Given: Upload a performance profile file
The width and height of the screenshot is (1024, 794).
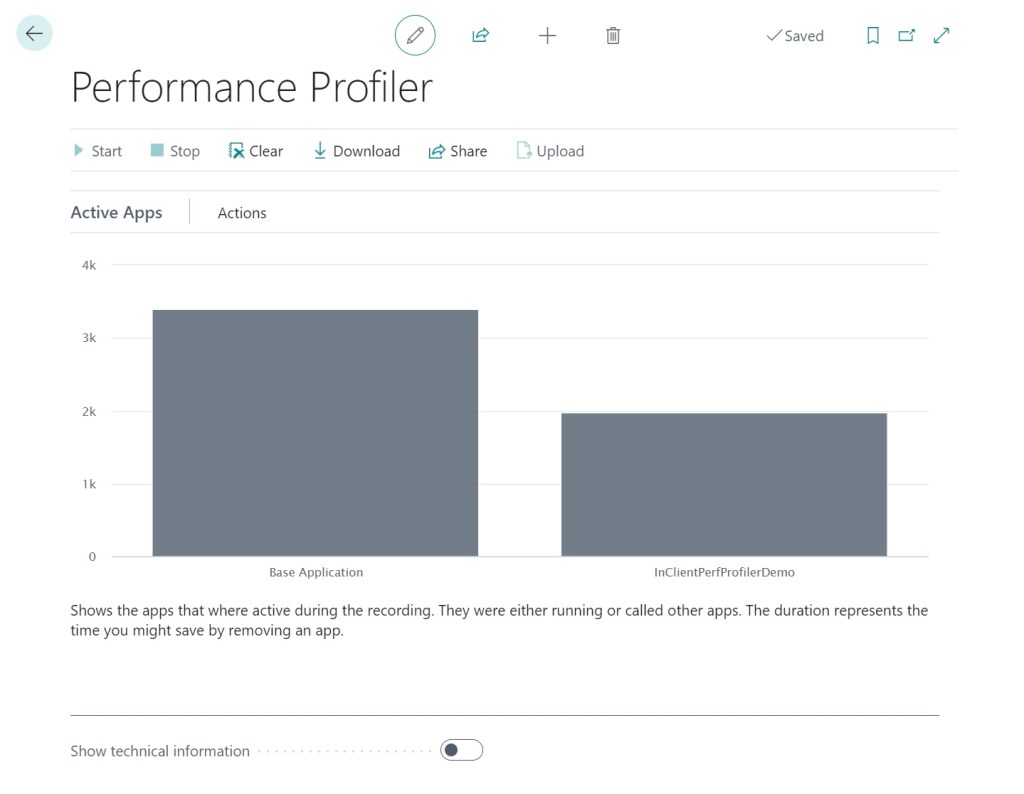Looking at the screenshot, I should (550, 151).
